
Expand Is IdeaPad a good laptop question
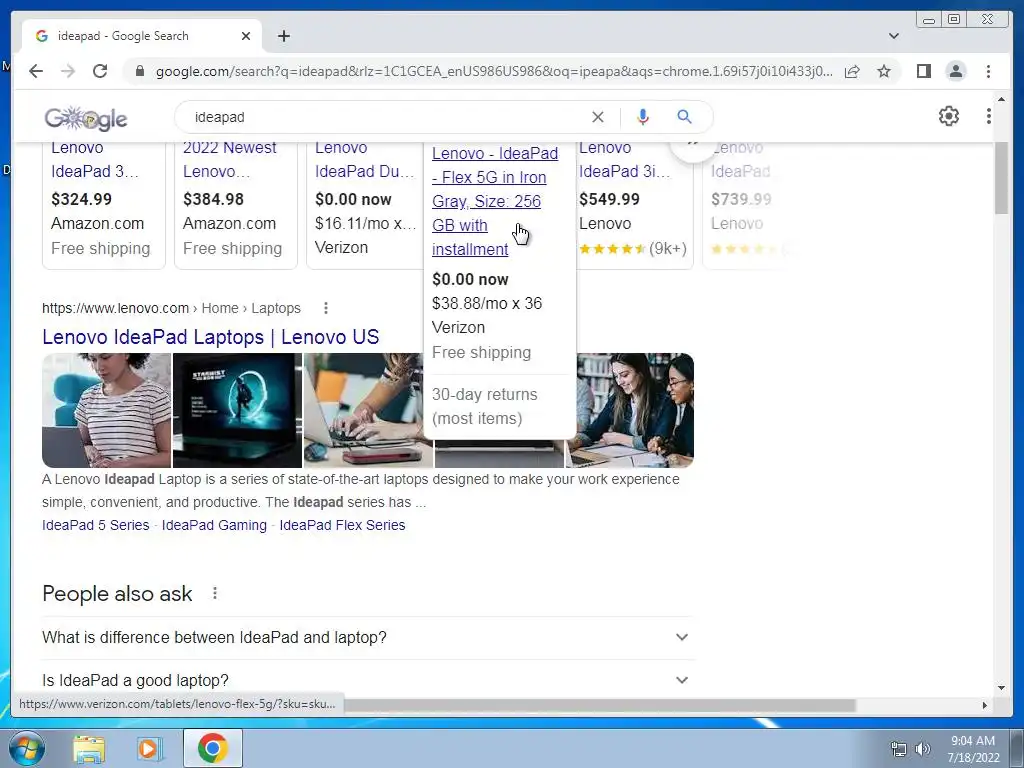[367, 680]
